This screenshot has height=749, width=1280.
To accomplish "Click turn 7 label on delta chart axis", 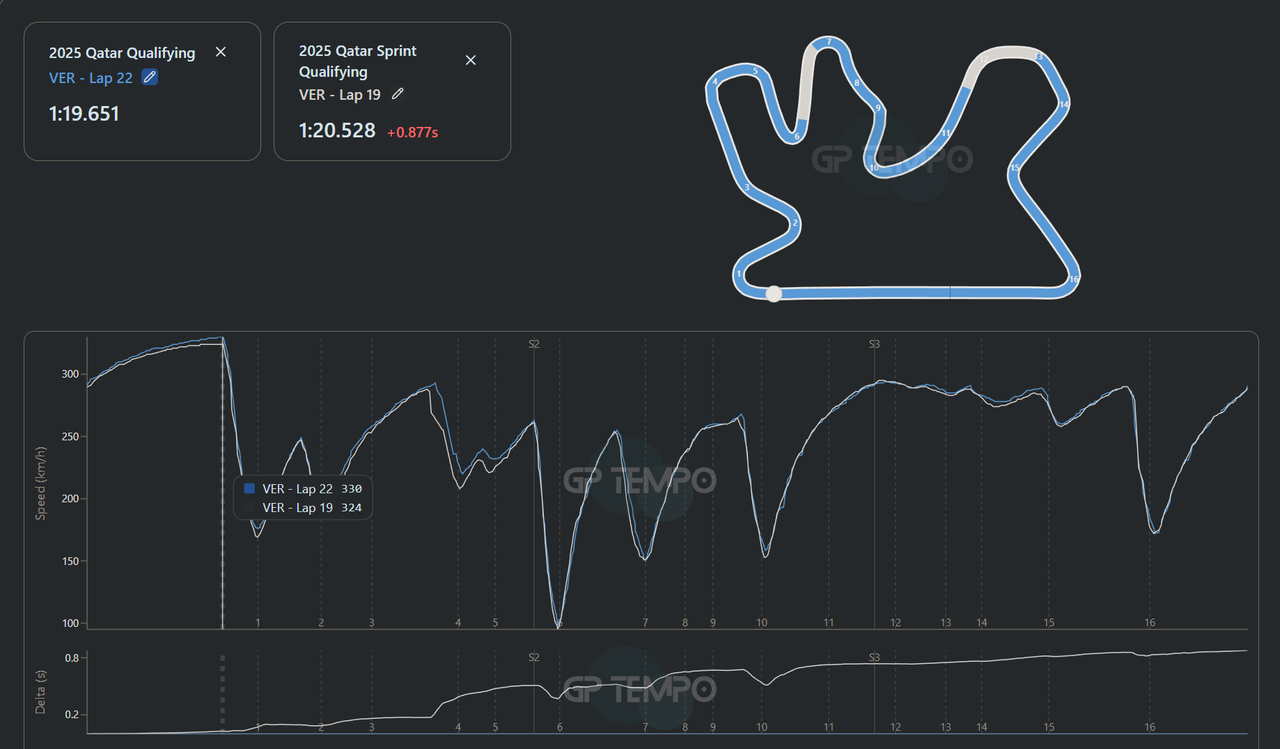I will coord(645,728).
